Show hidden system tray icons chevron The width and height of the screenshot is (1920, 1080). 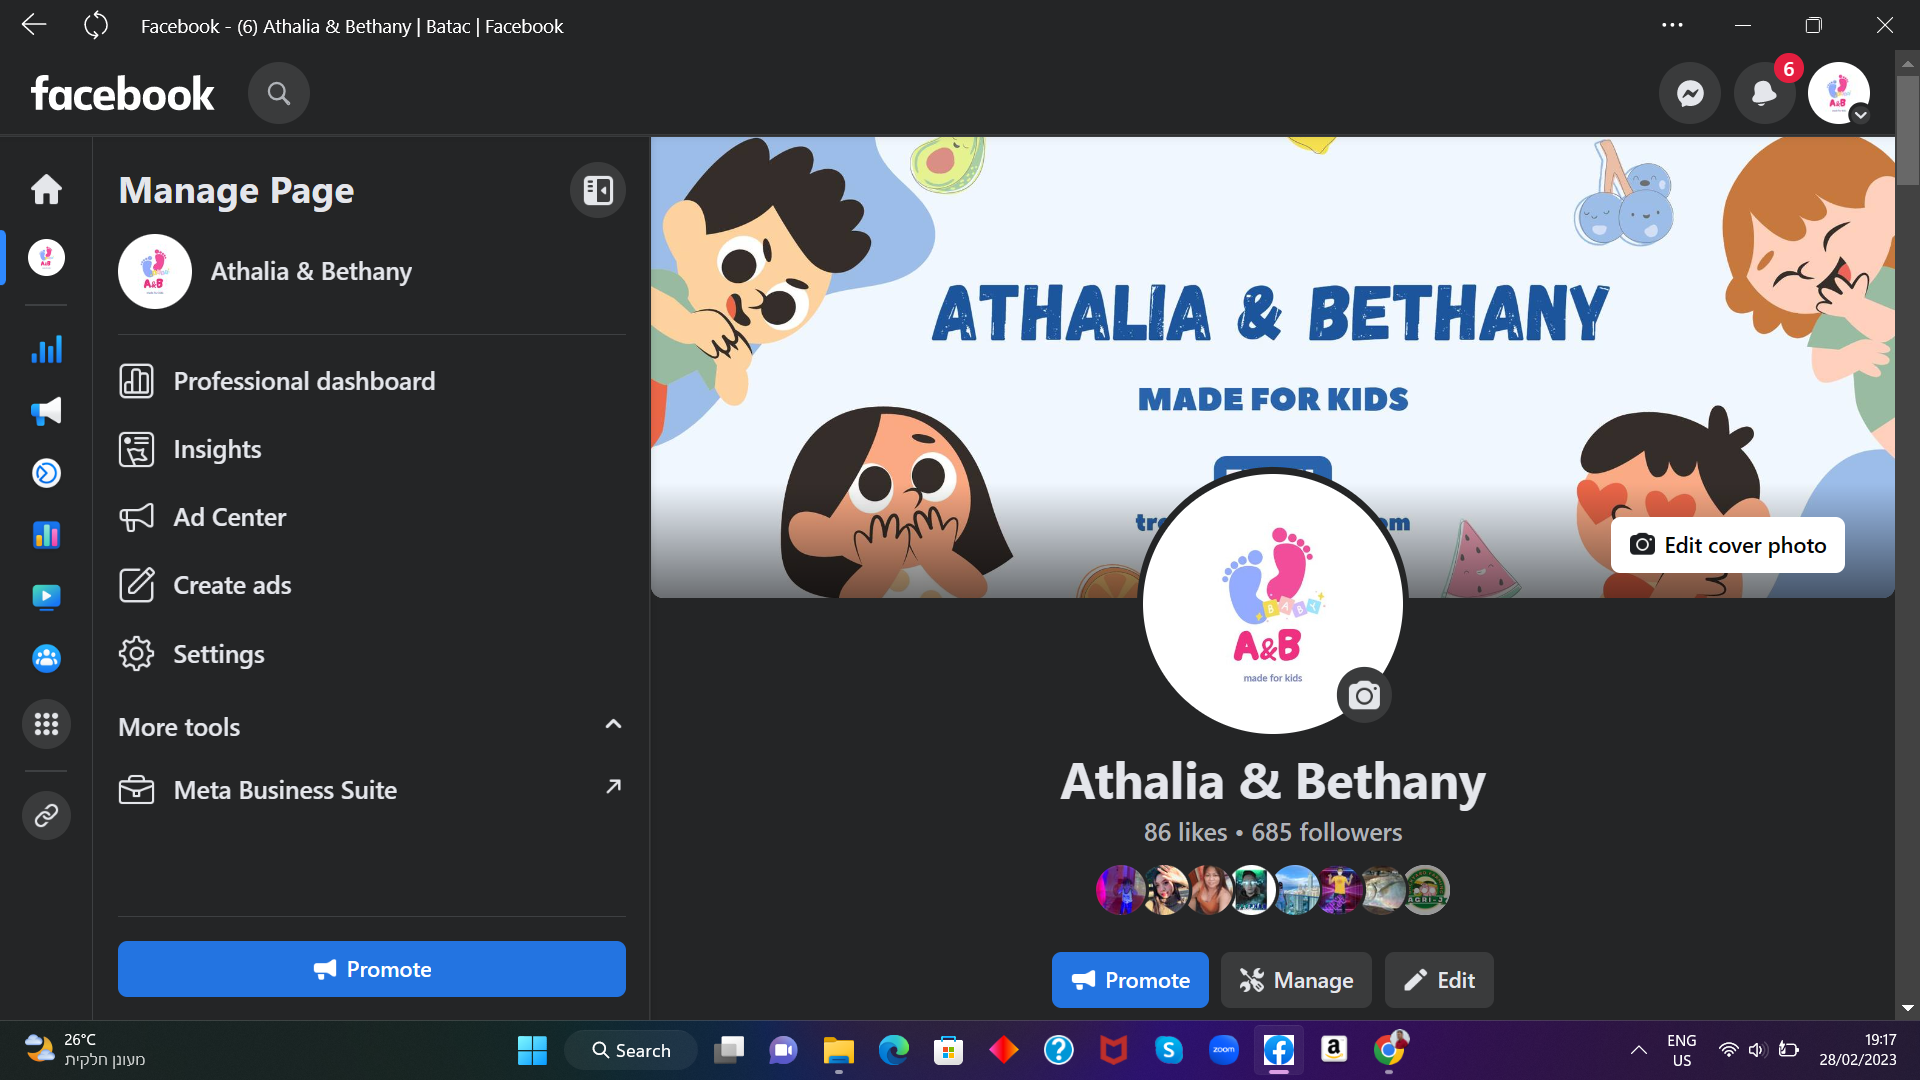(x=1638, y=1050)
